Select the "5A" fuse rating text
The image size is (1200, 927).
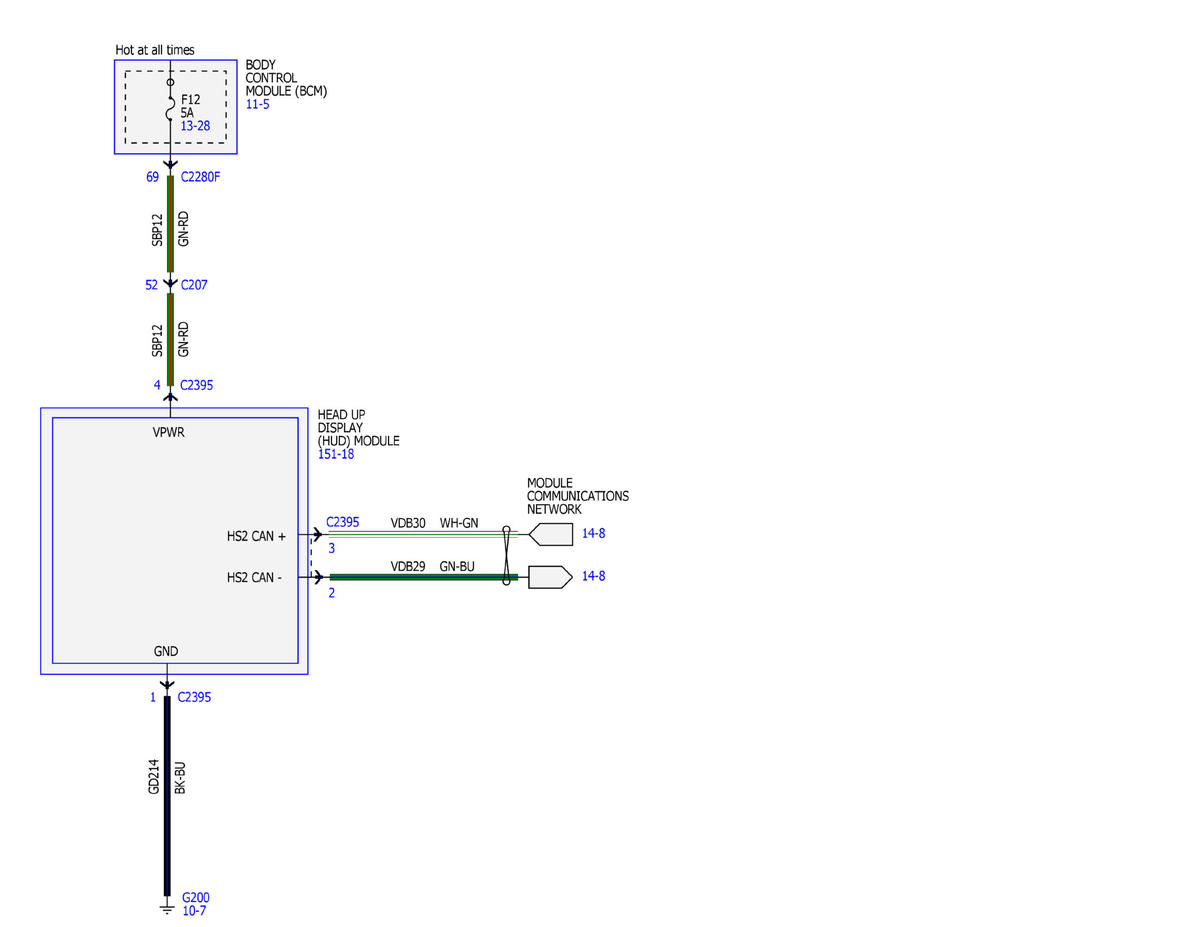click(x=187, y=114)
